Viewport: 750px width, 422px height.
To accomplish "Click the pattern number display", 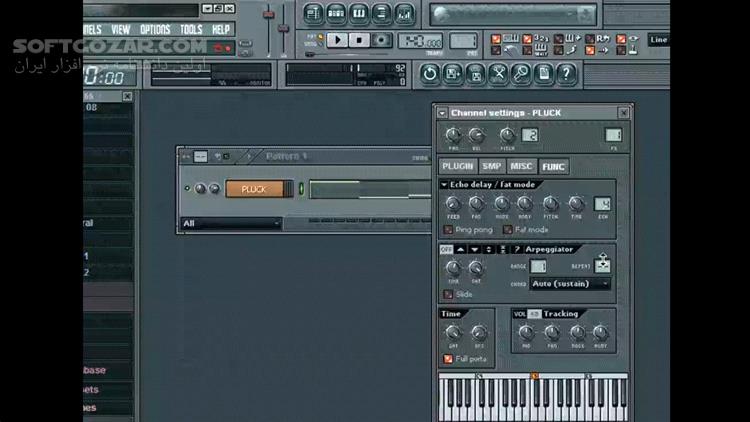I will pyautogui.click(x=463, y=41).
